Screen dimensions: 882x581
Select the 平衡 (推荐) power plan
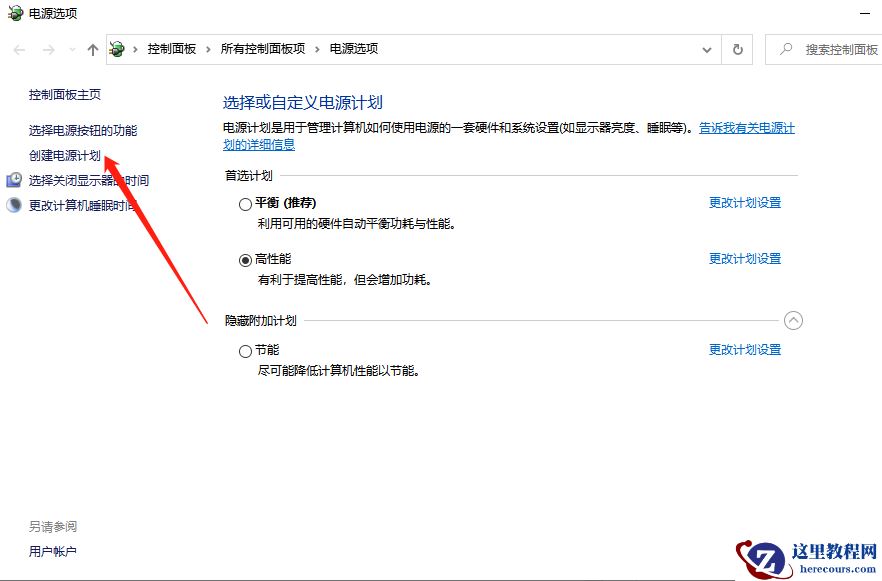245,203
